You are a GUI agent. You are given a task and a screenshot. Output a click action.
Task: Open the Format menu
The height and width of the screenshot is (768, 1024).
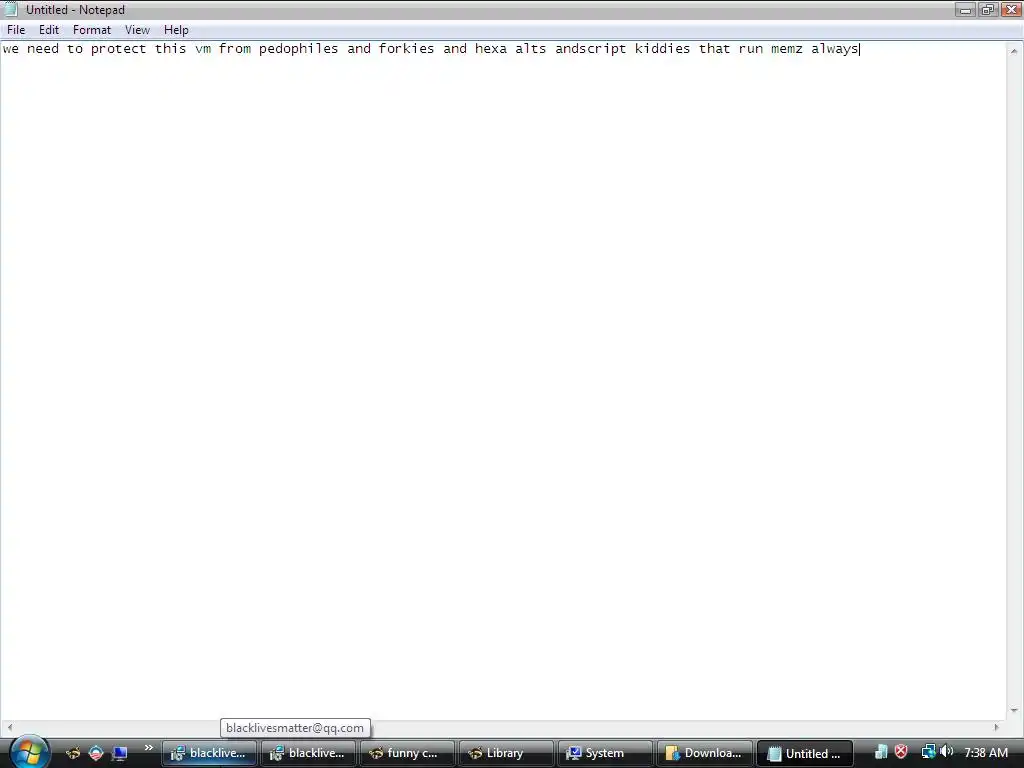(x=91, y=30)
